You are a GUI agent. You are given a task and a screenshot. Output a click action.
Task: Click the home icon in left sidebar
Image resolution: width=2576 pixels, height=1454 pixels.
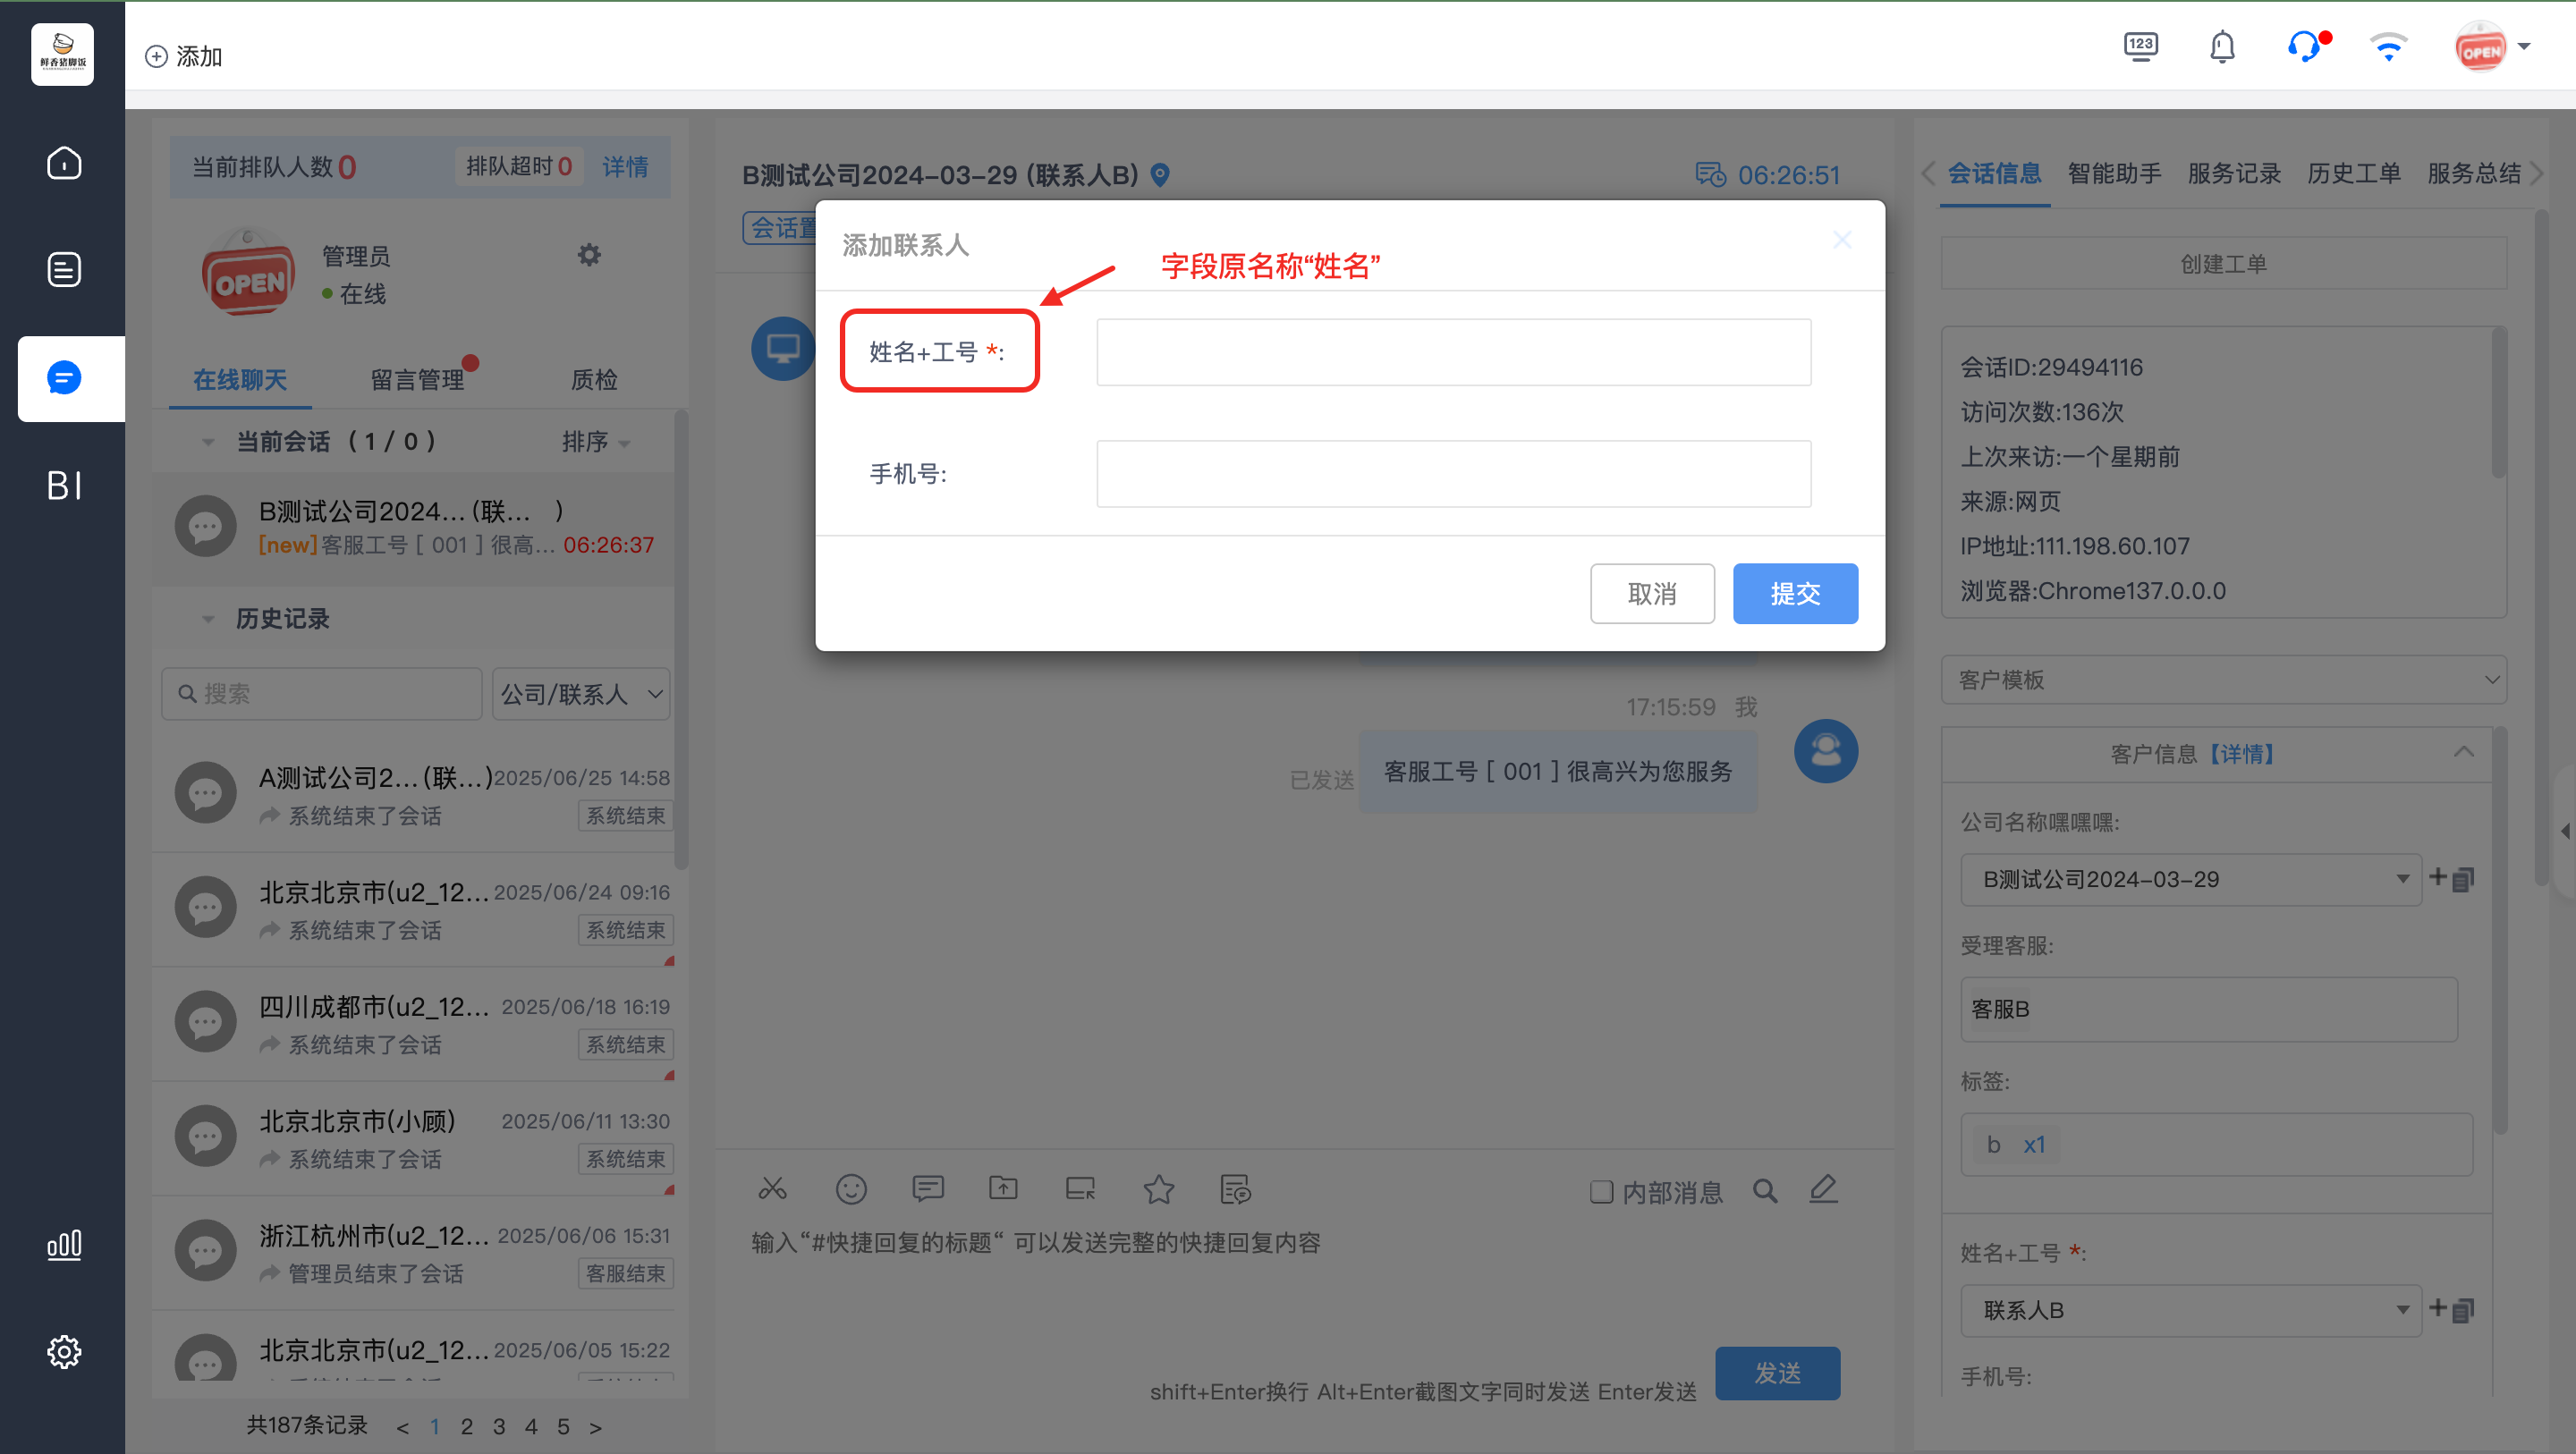coord(64,162)
